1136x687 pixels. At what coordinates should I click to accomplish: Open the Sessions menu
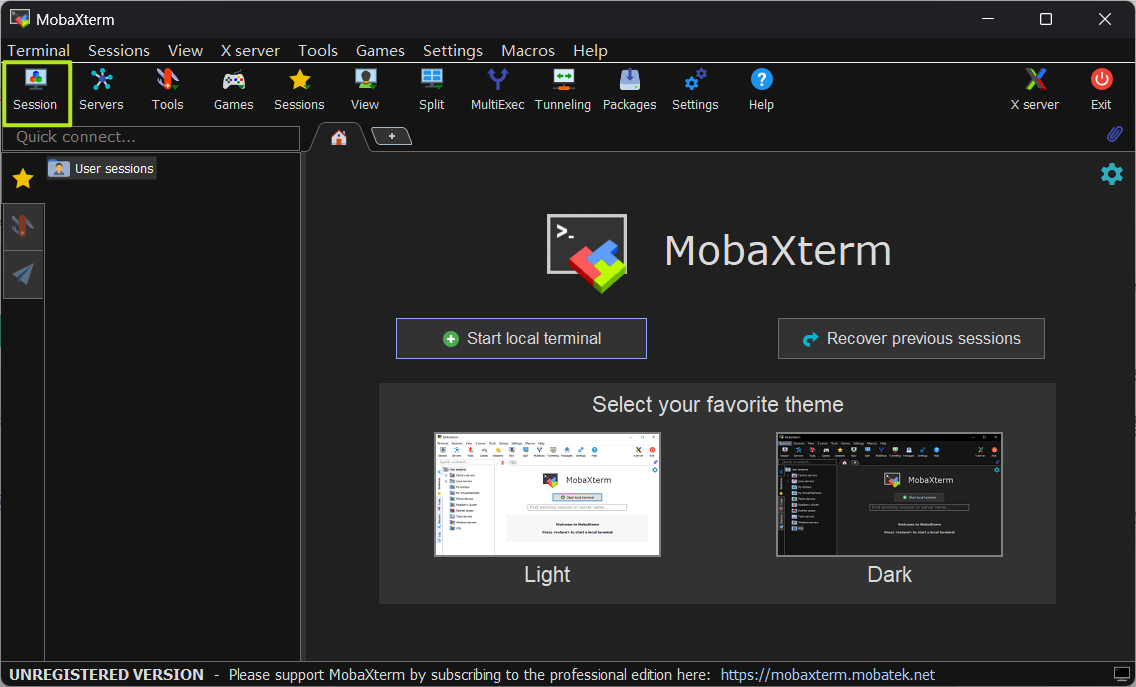pyautogui.click(x=119, y=51)
